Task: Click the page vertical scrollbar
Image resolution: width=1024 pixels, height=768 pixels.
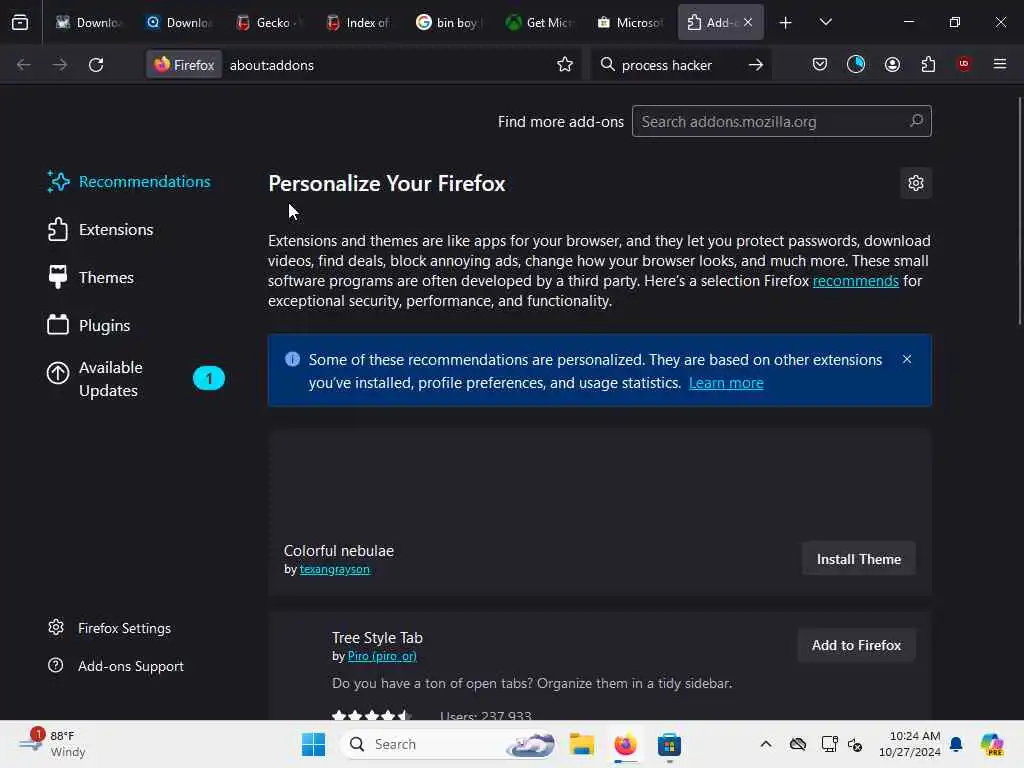Action: tap(1019, 209)
